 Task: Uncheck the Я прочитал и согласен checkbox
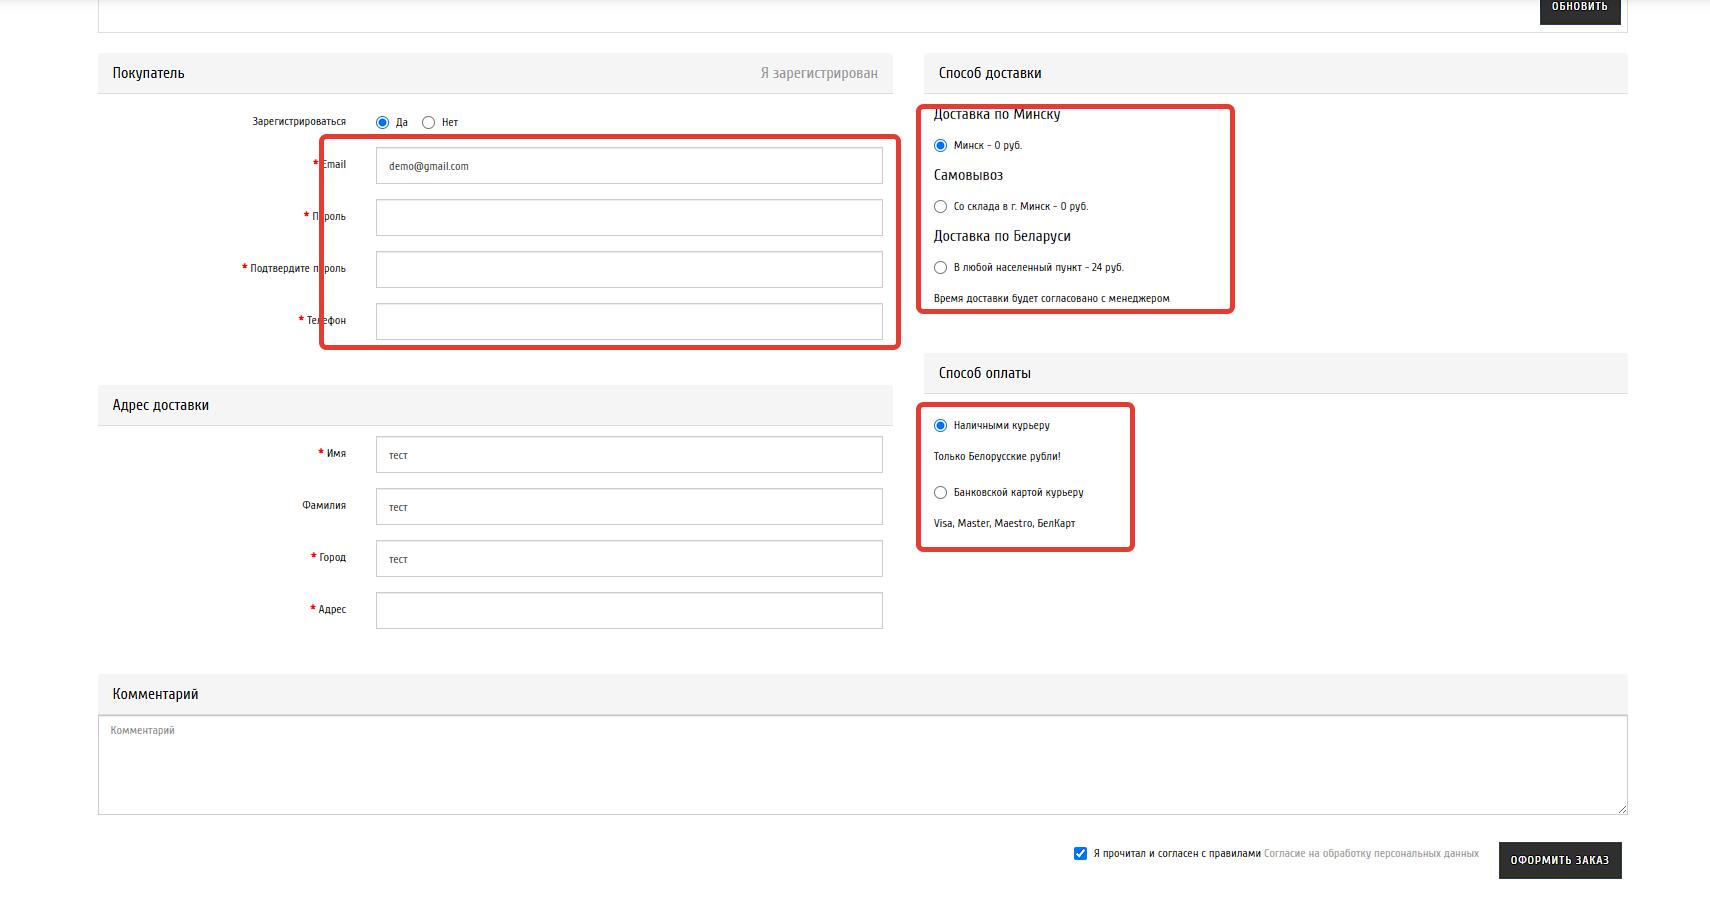pos(1080,853)
